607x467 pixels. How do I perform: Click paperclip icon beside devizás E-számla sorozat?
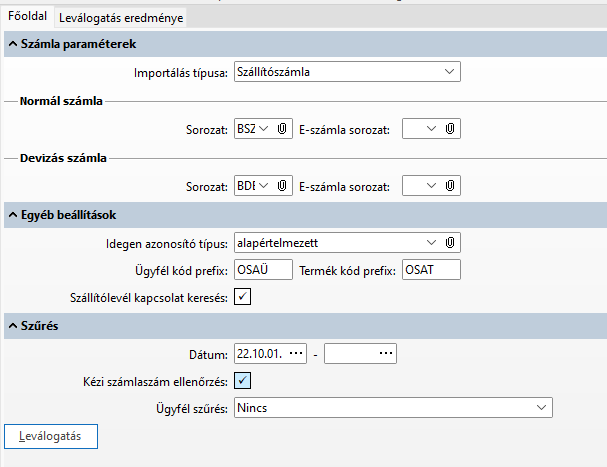[x=451, y=185]
